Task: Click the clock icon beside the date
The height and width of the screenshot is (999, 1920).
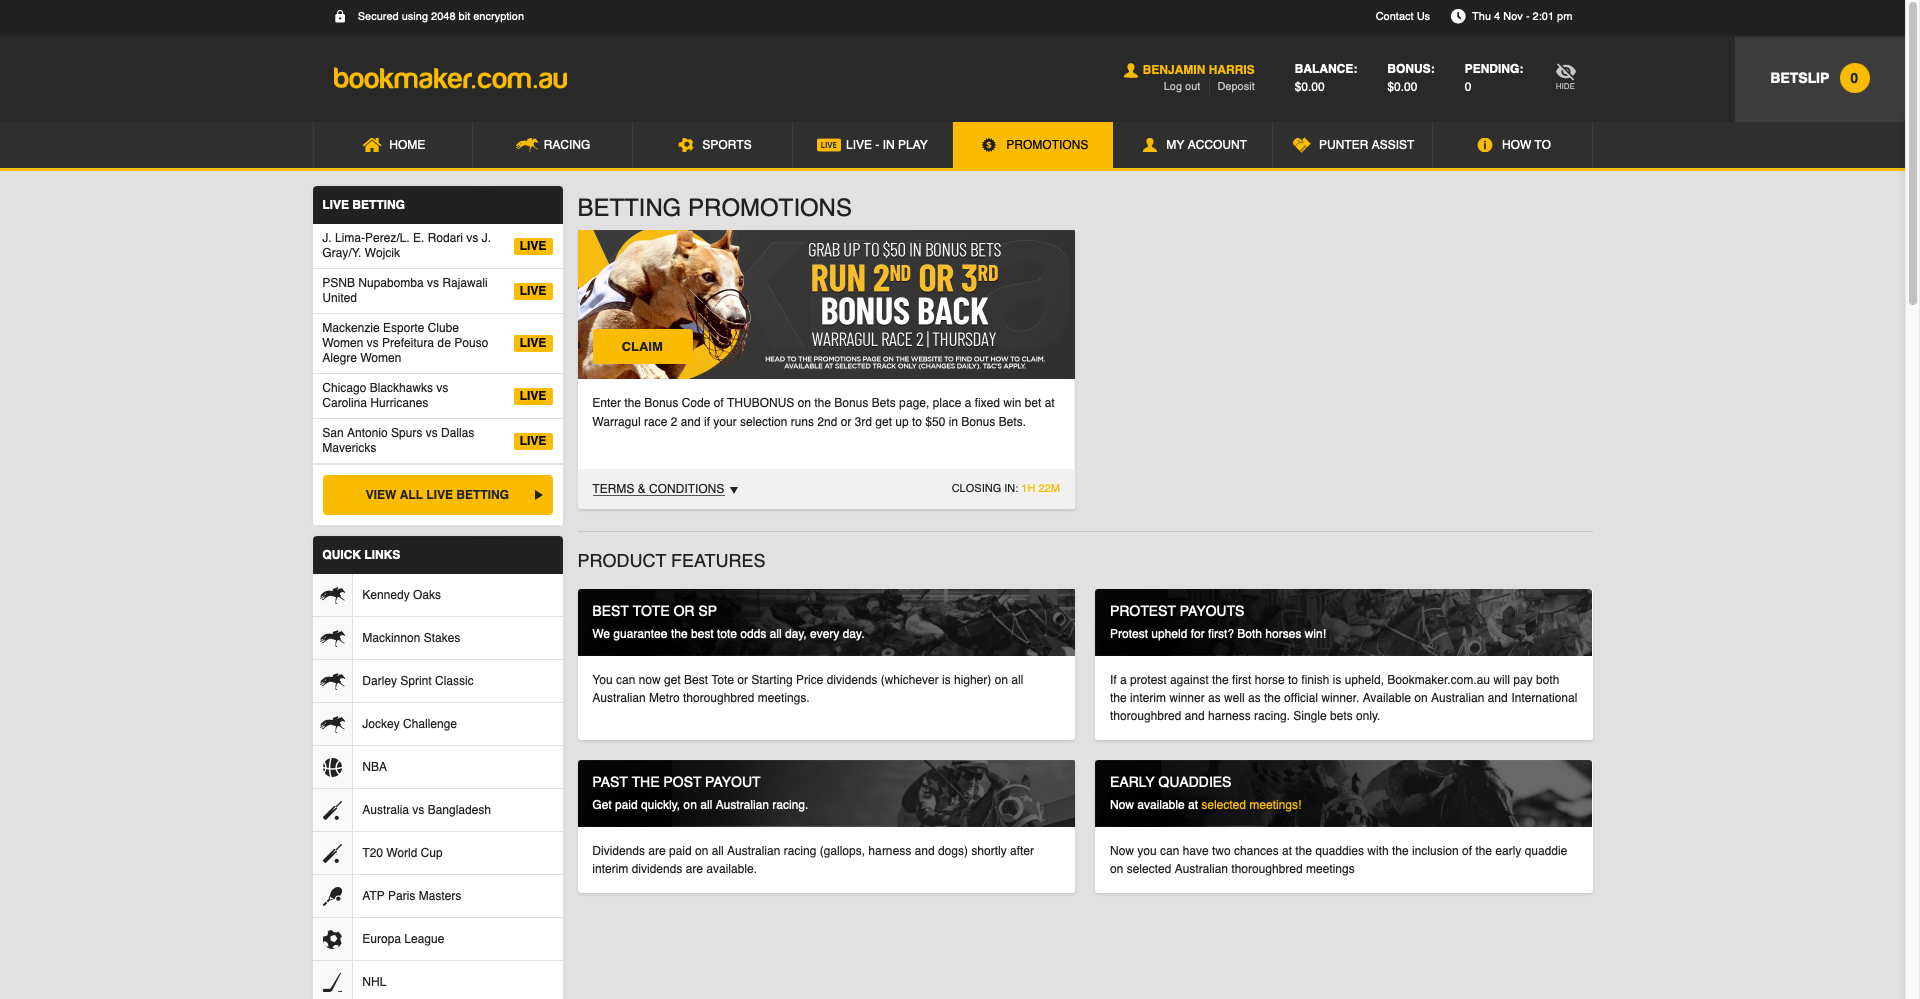Action: click(1458, 16)
